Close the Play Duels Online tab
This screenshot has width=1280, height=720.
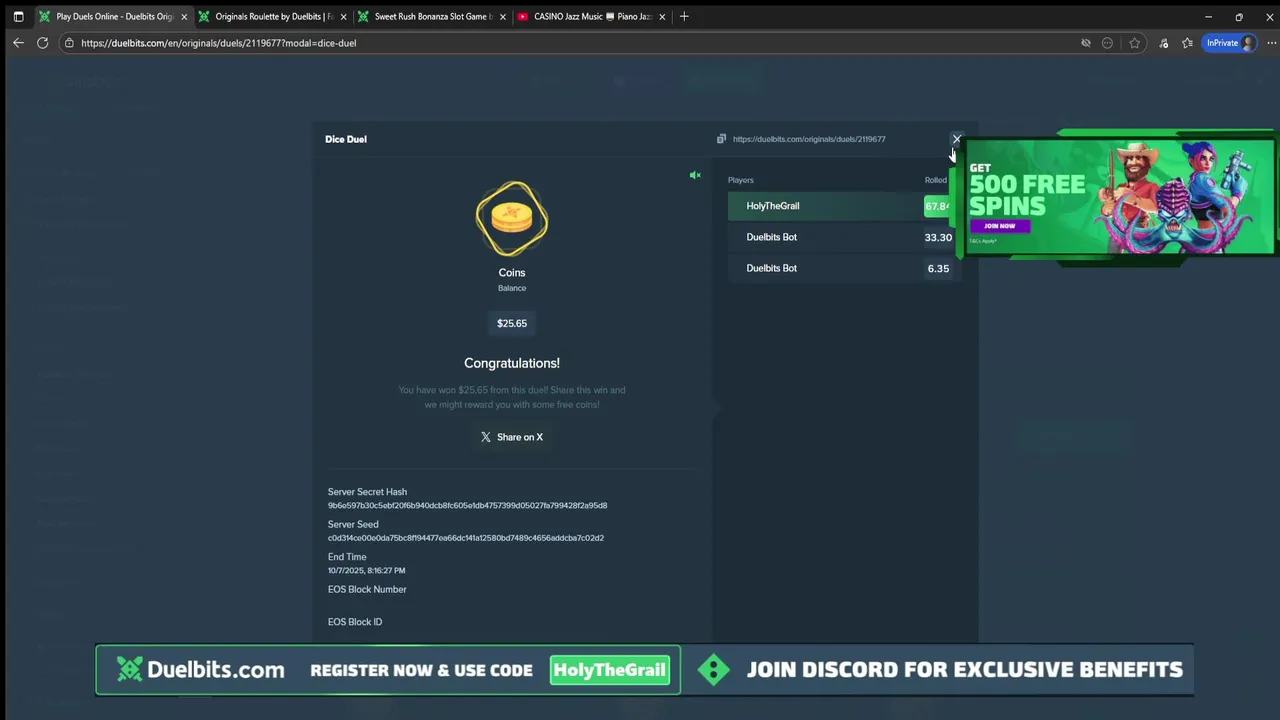pyautogui.click(x=184, y=17)
